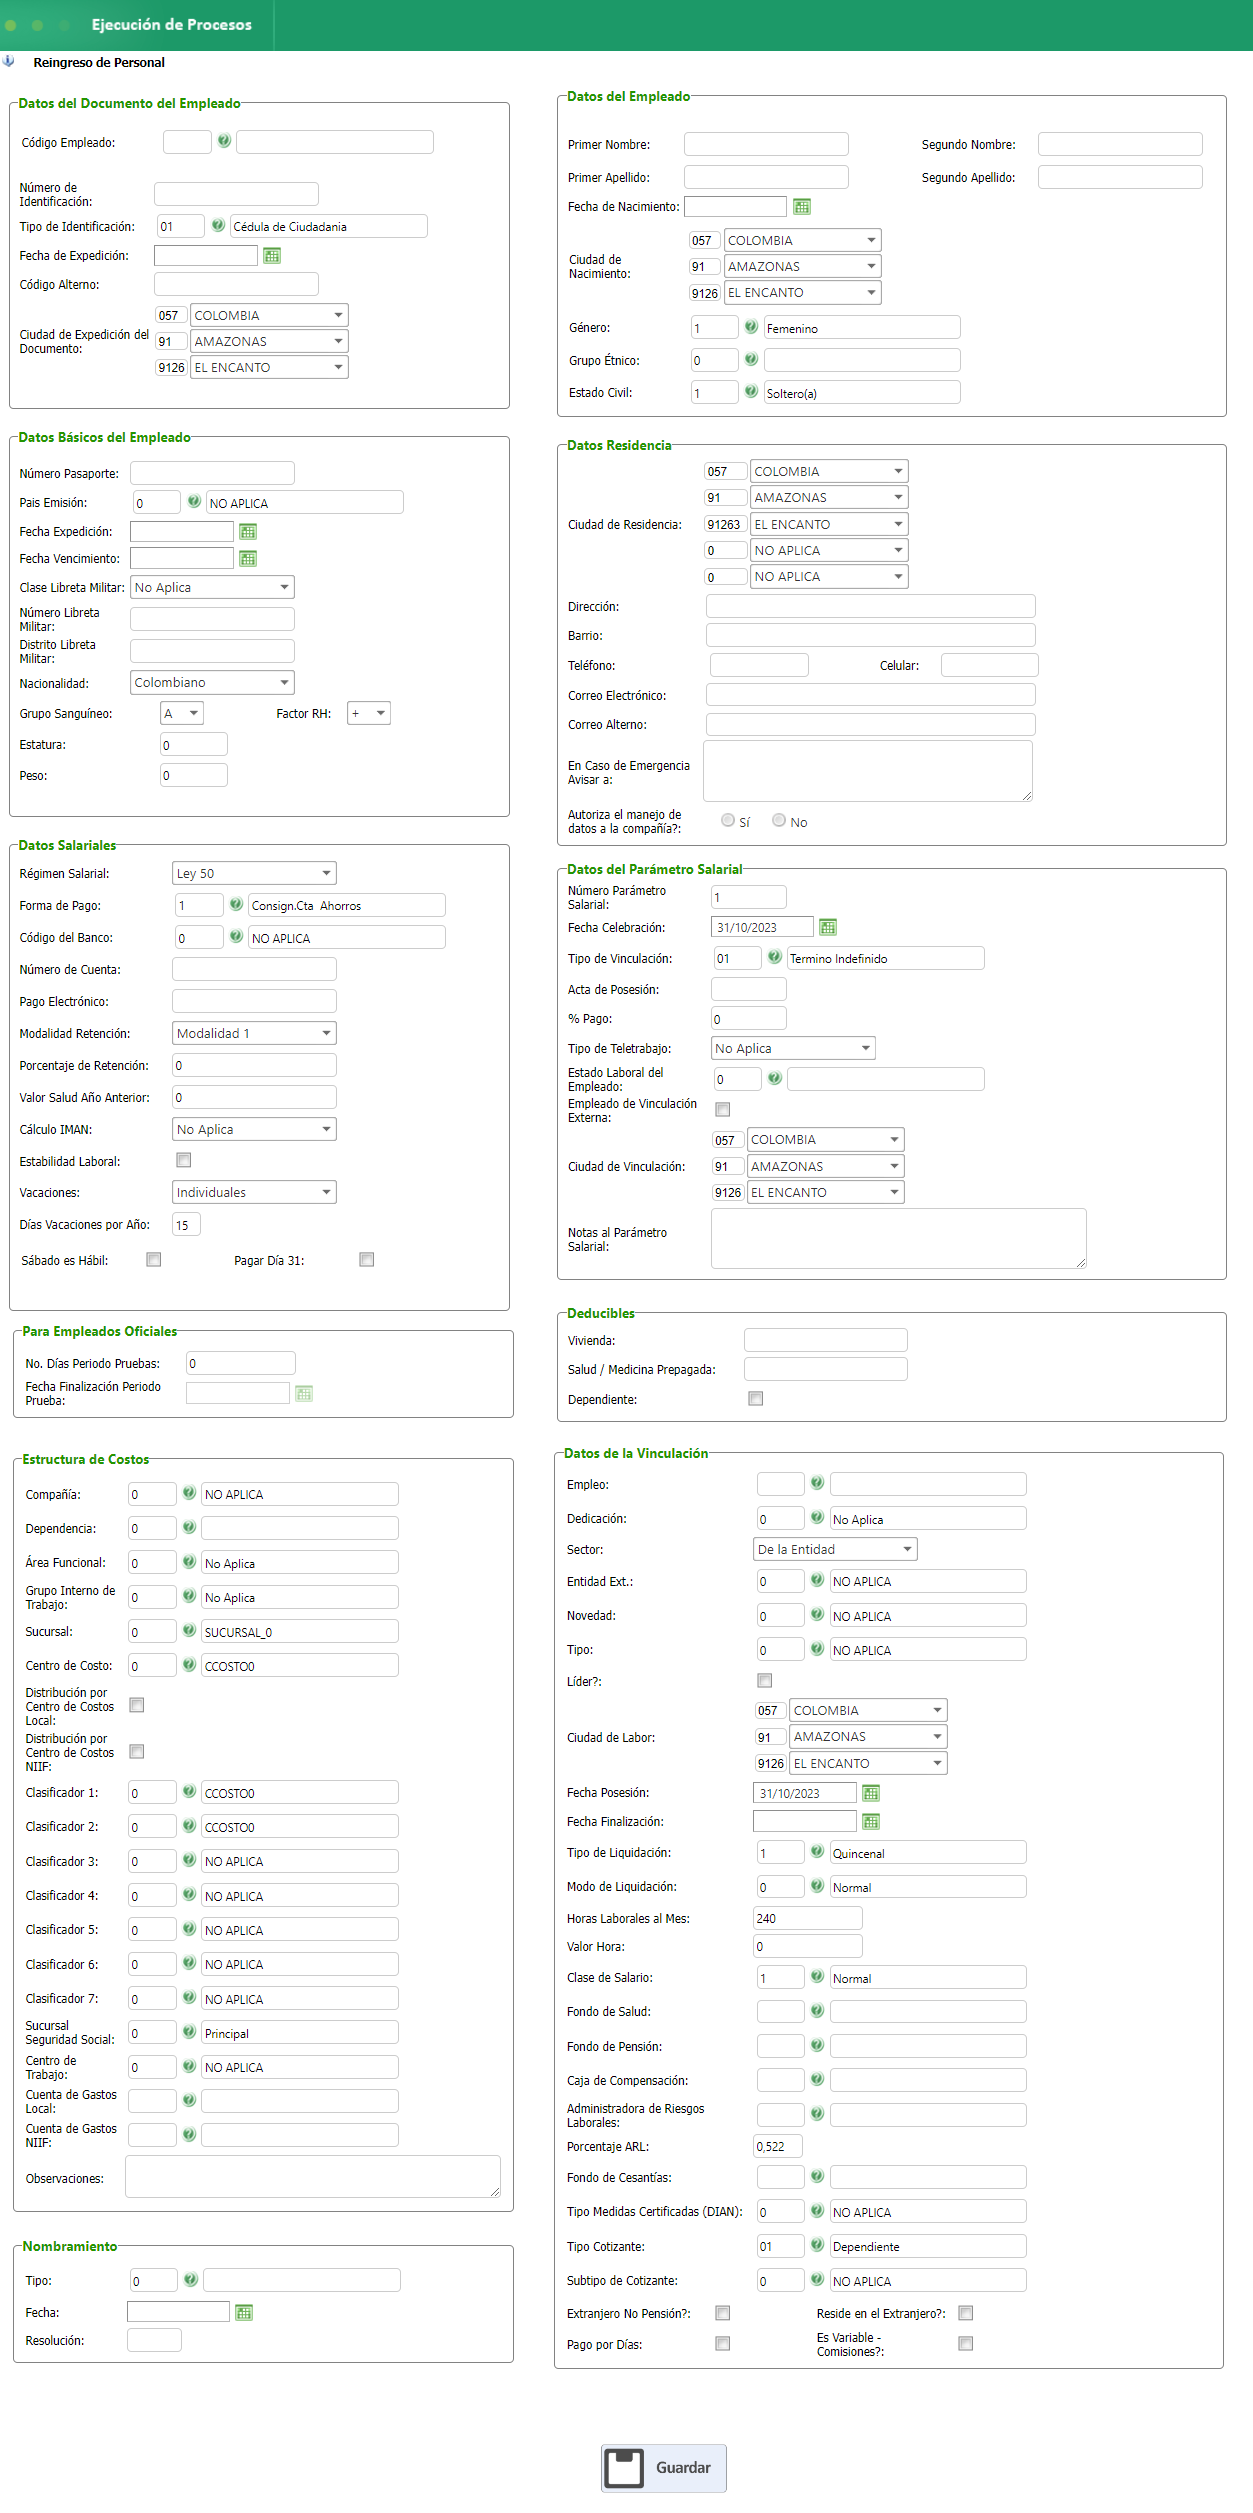Open Factor RH dropdown

[369, 713]
